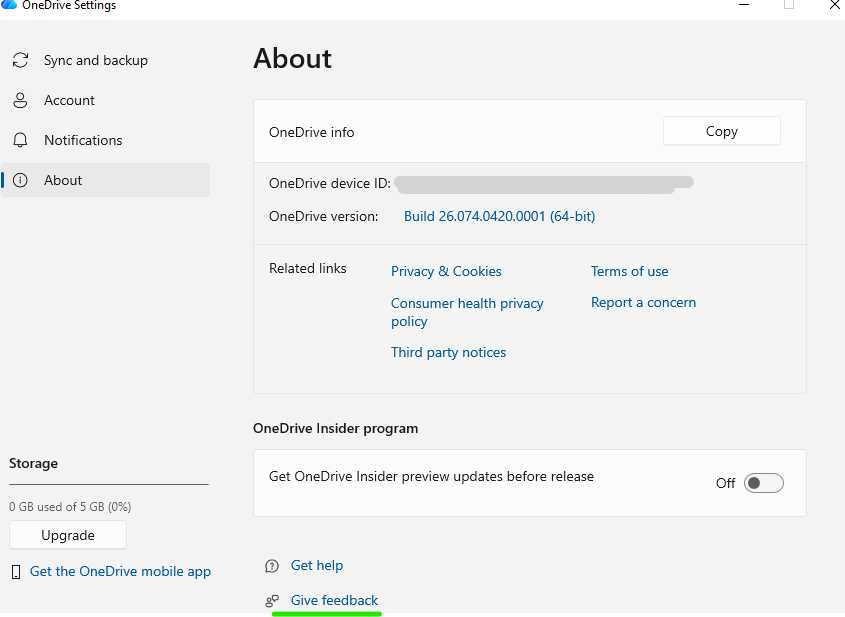Click the Report a concern link
The height and width of the screenshot is (617, 845).
coord(643,302)
